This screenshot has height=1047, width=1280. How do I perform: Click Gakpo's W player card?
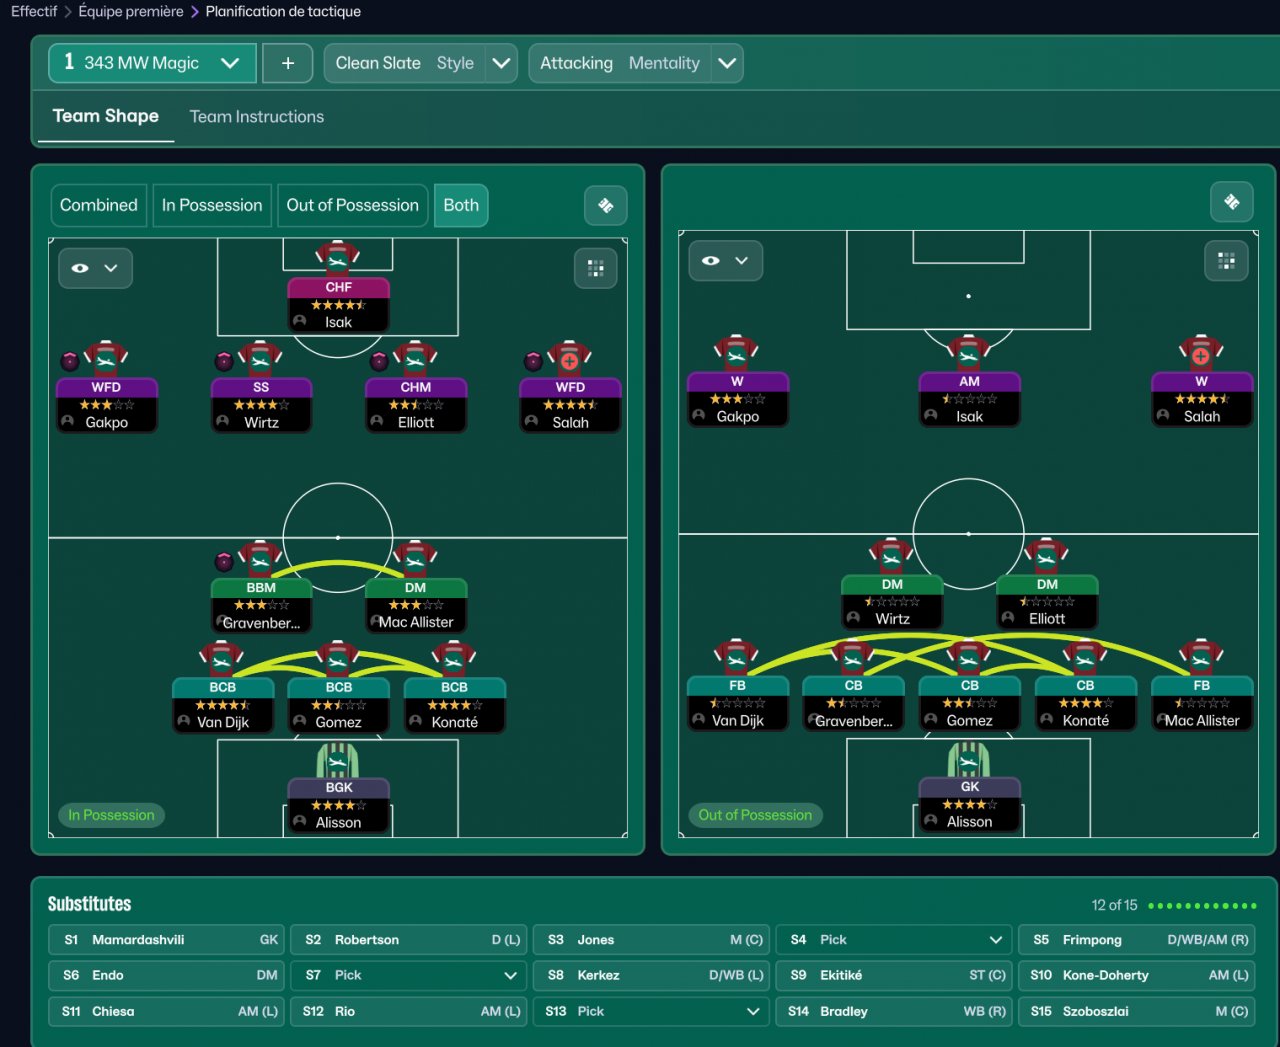point(737,399)
